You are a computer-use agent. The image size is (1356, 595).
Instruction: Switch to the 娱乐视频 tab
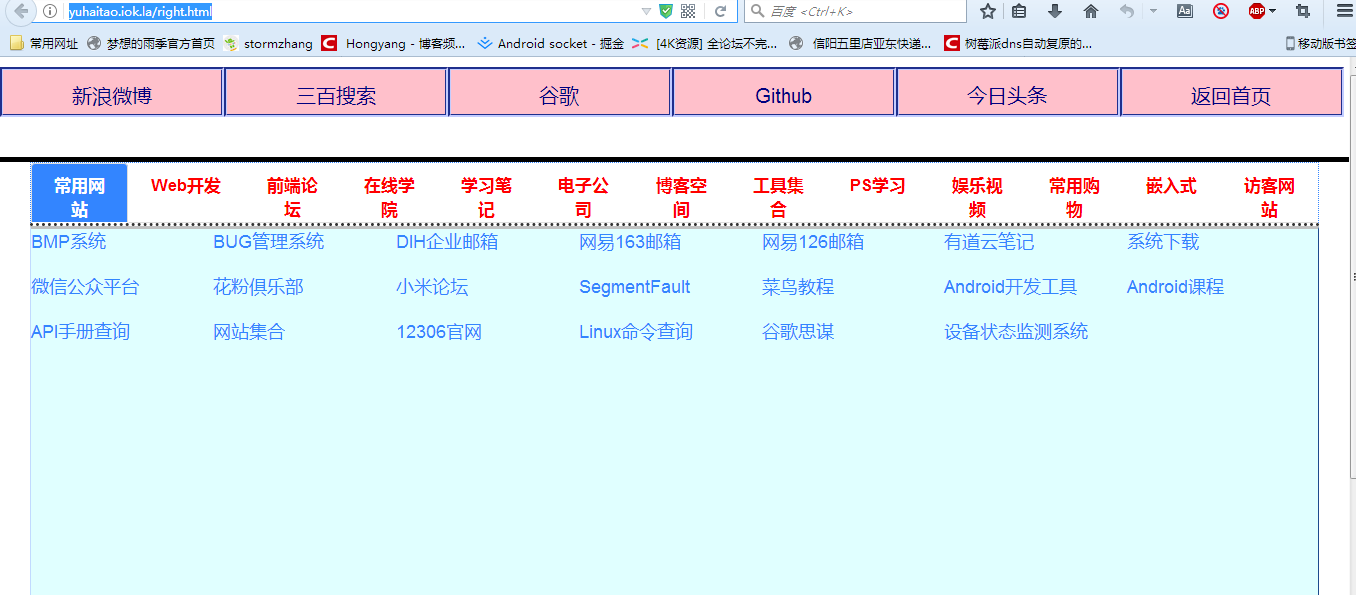[977, 197]
